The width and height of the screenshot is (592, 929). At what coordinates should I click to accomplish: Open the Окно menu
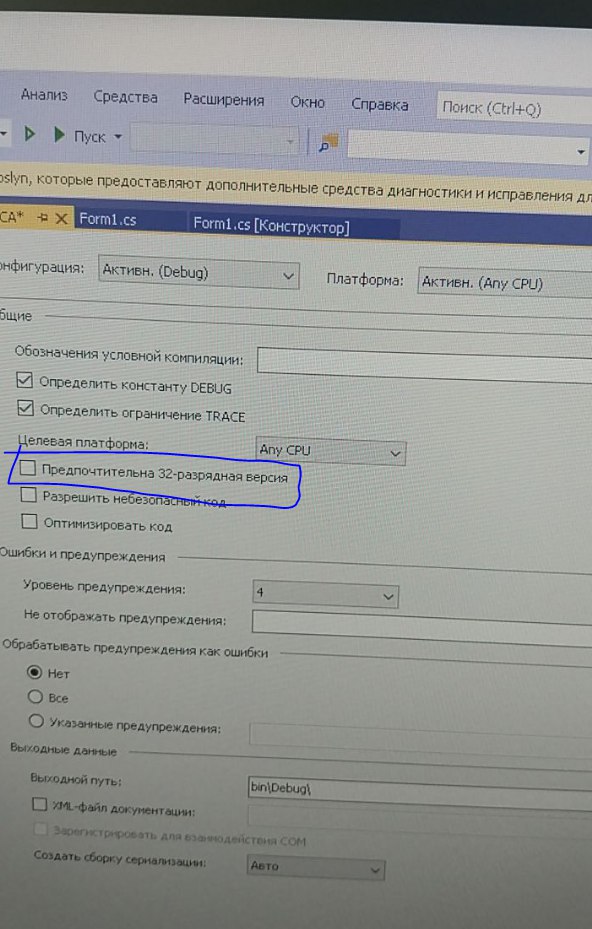pos(307,102)
